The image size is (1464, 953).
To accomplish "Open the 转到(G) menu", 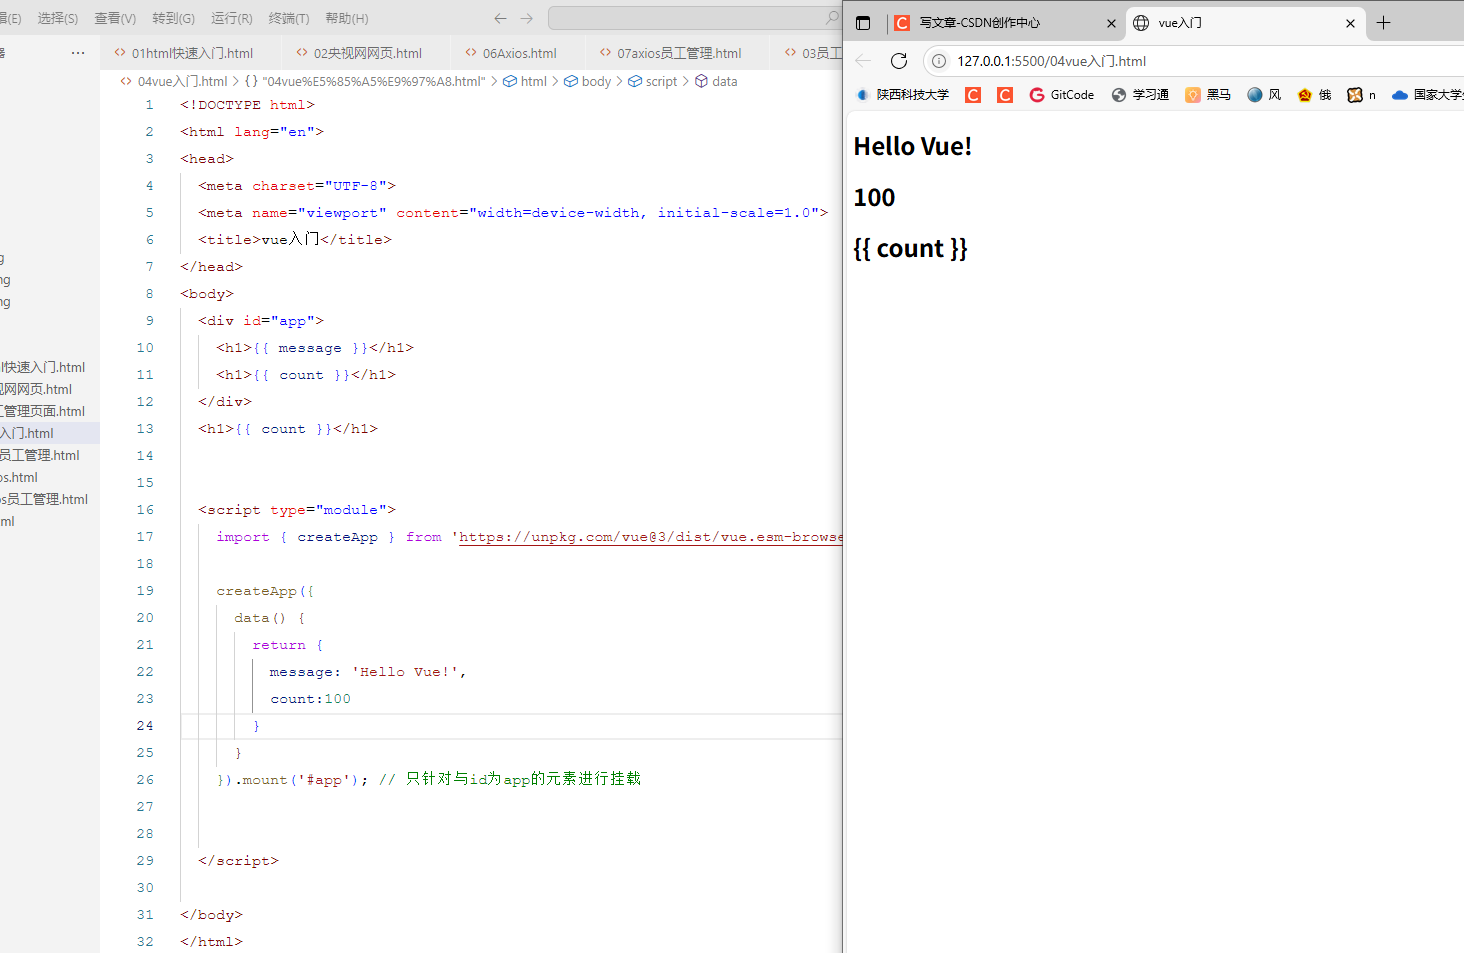I will click(173, 18).
